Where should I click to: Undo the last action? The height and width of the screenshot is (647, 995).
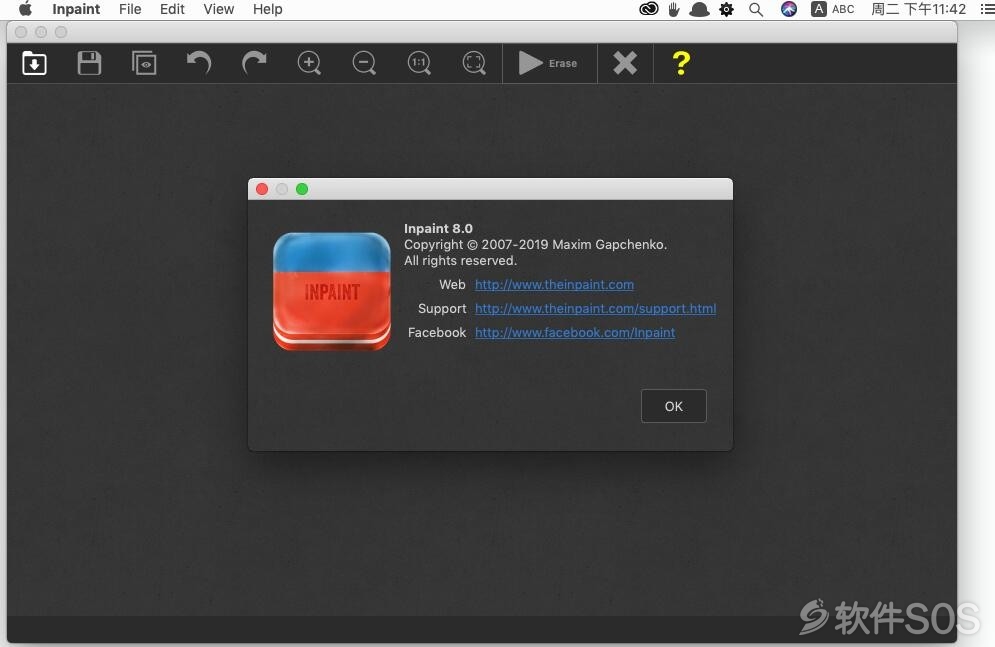pos(199,63)
